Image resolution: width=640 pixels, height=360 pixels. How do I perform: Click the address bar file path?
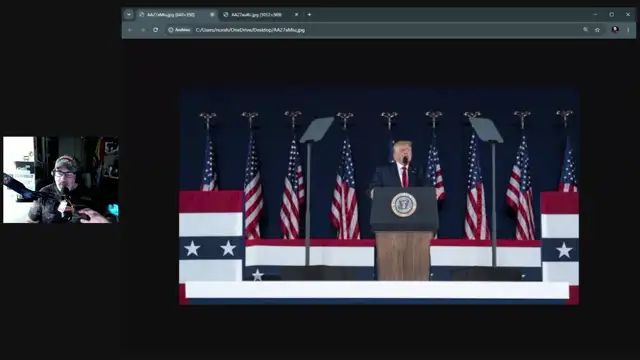coord(250,30)
